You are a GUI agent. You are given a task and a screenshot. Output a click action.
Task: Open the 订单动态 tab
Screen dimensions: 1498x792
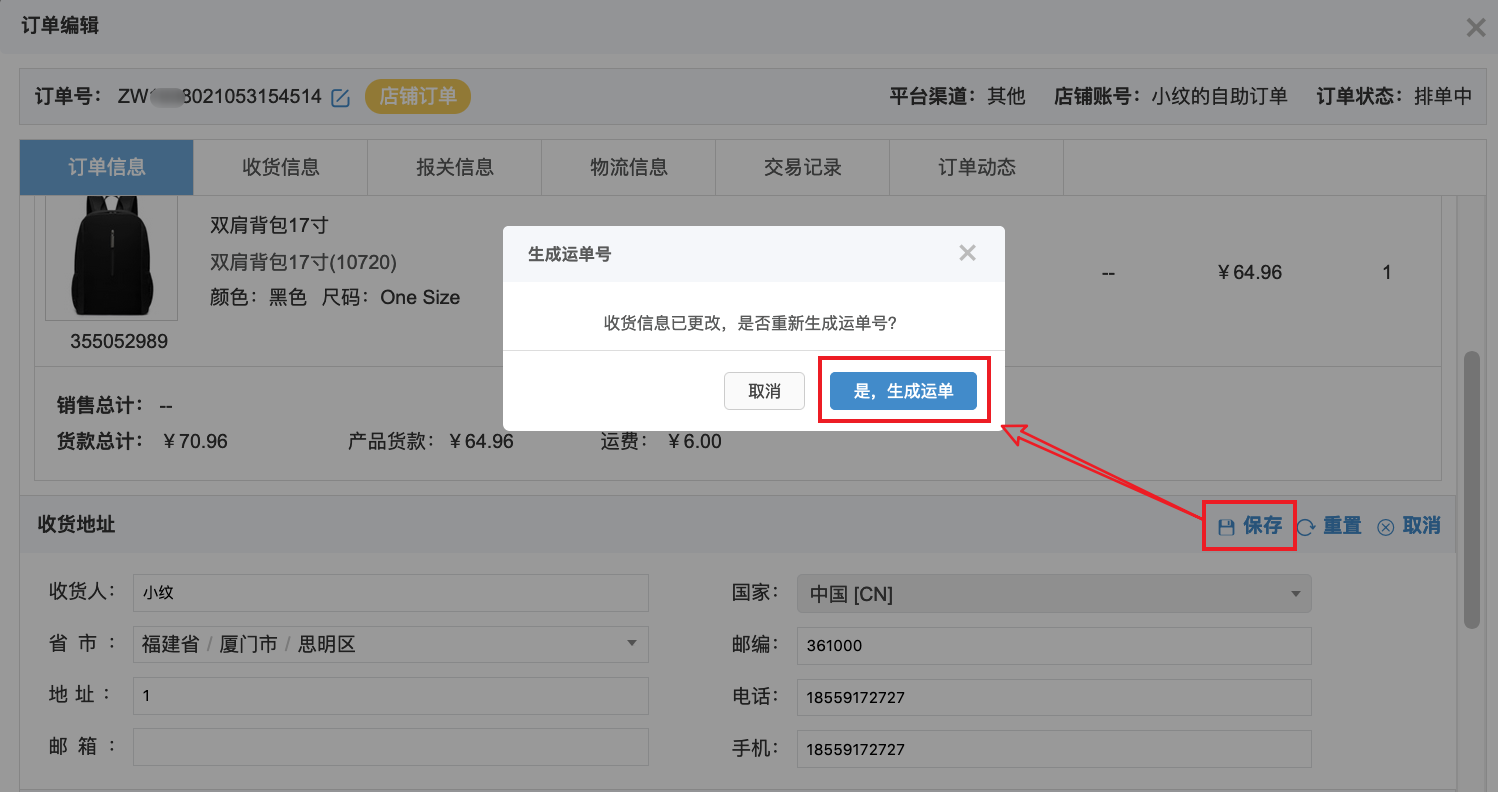[975, 167]
